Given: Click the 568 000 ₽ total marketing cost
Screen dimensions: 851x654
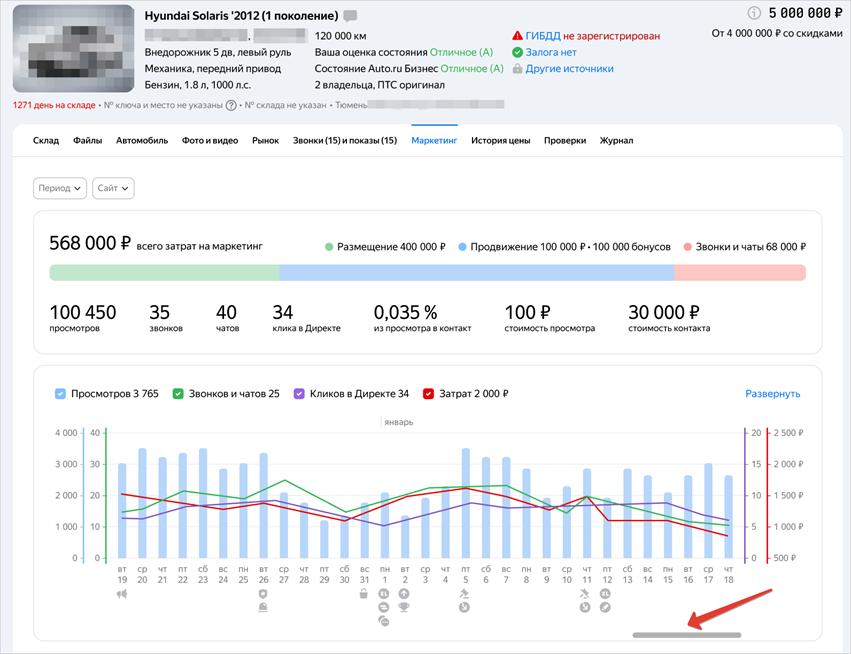Looking at the screenshot, I should (x=90, y=243).
